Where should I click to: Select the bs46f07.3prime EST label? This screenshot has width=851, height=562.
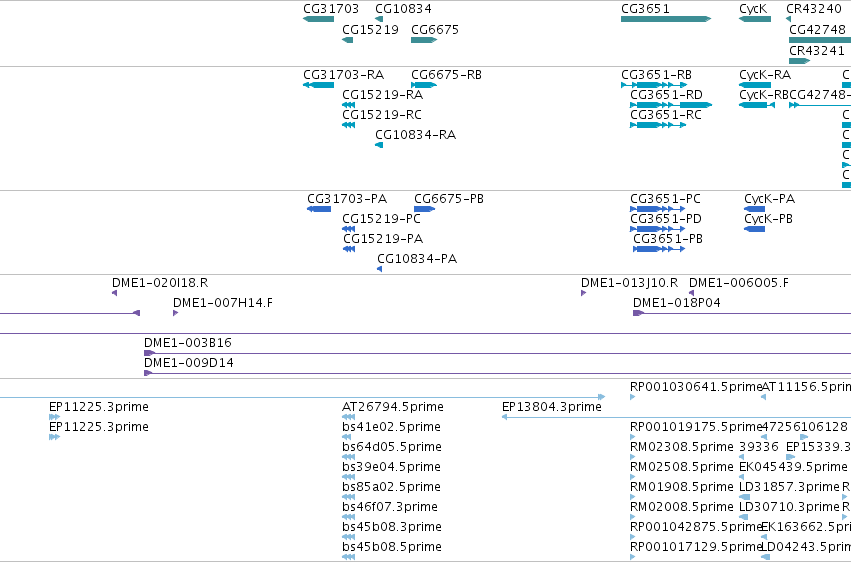(x=390, y=507)
